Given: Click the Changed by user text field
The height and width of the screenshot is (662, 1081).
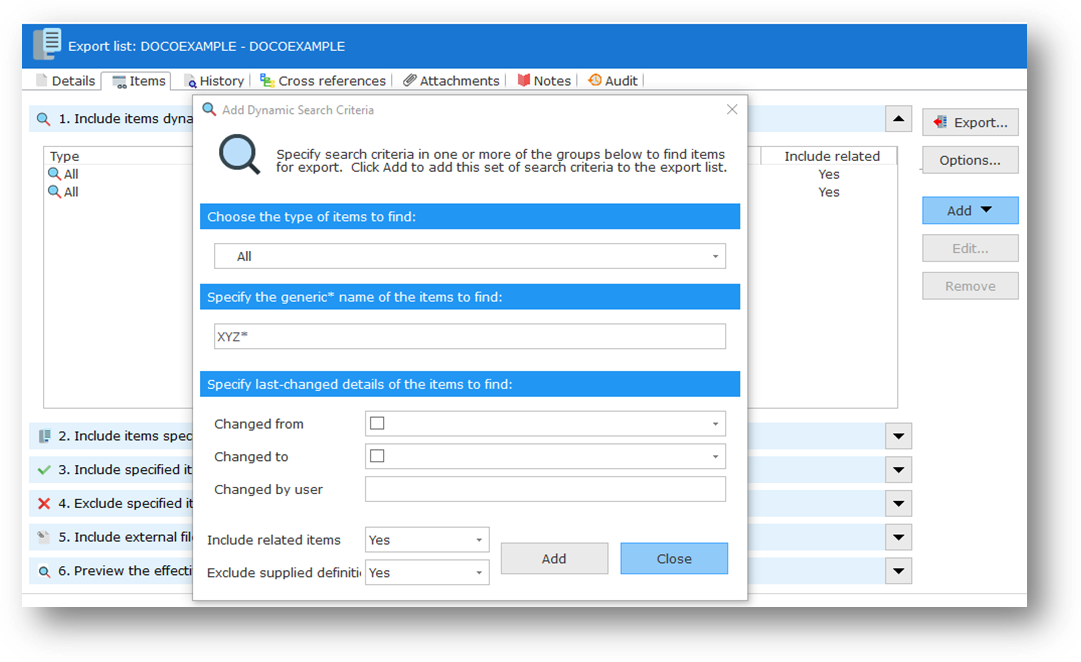Looking at the screenshot, I should (545, 489).
